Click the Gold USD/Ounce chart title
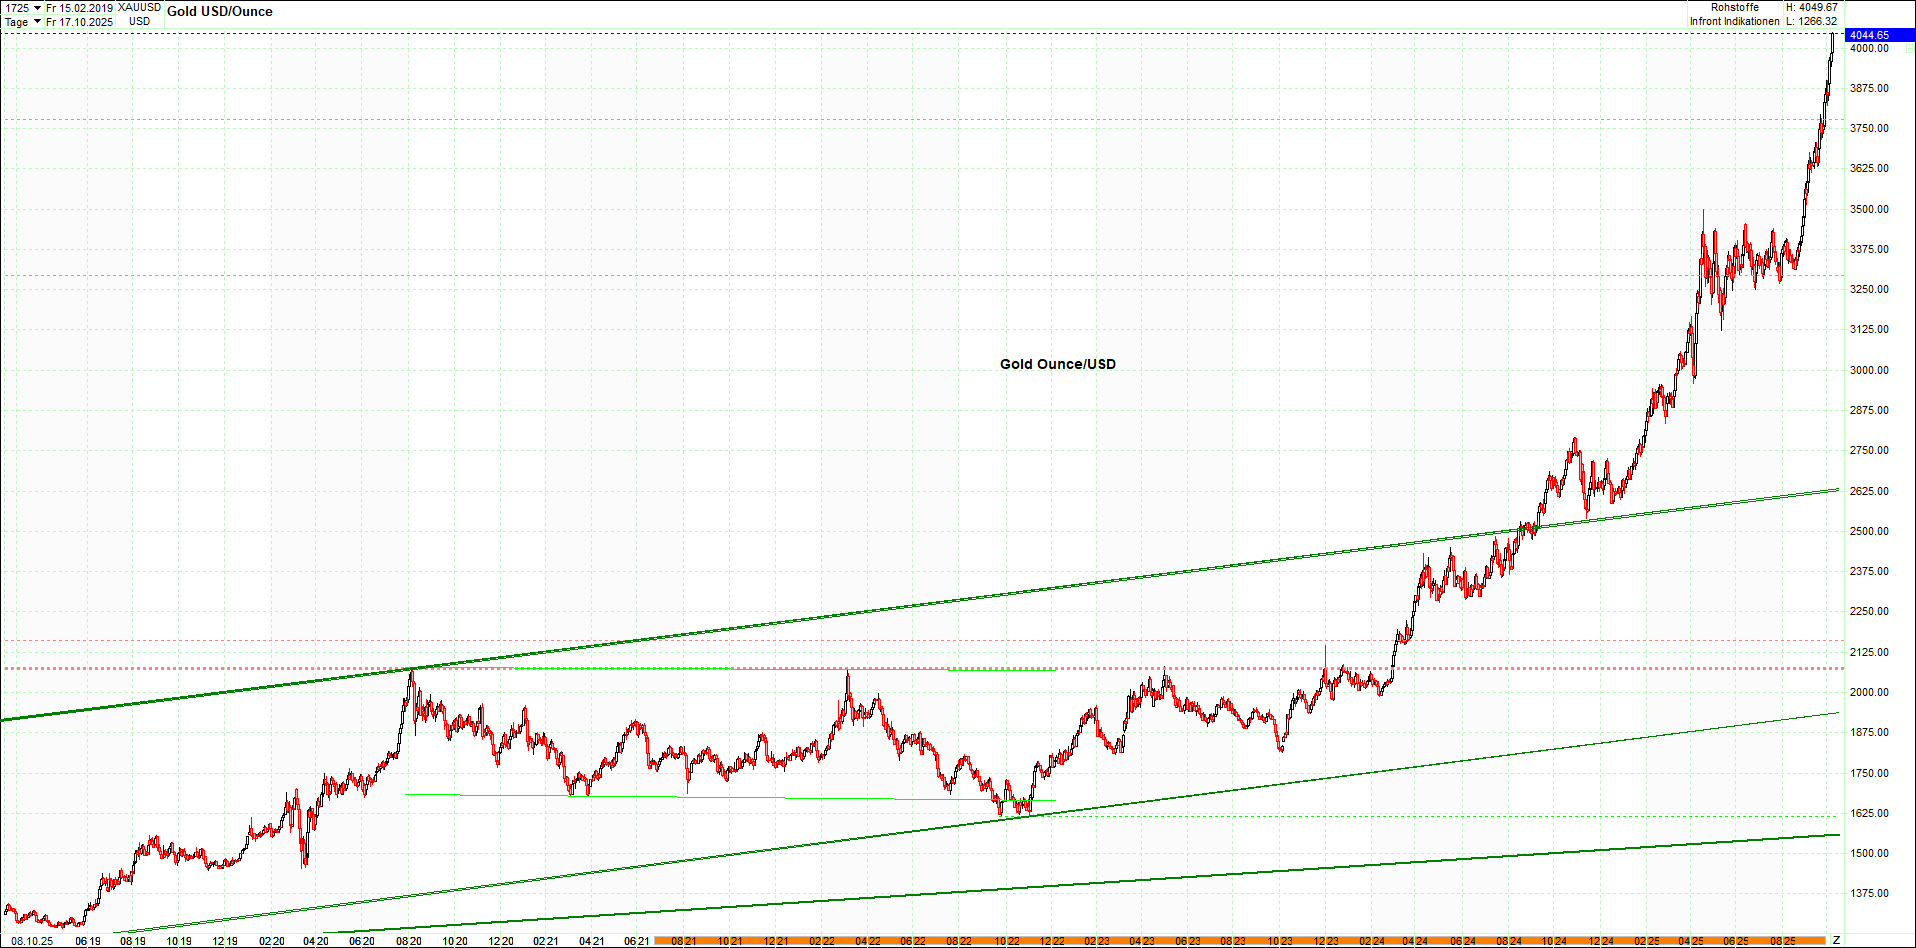1916x948 pixels. [220, 12]
